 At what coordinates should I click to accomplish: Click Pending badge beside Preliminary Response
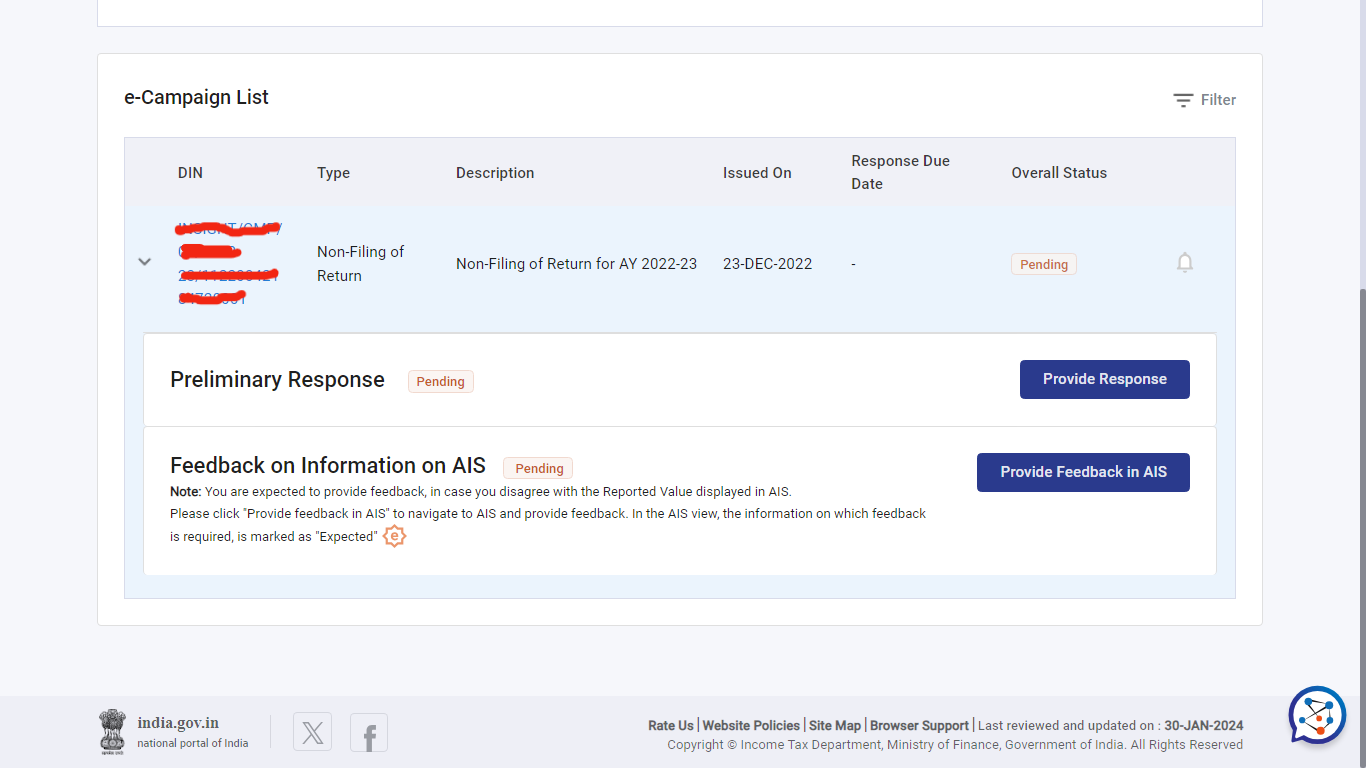[440, 381]
